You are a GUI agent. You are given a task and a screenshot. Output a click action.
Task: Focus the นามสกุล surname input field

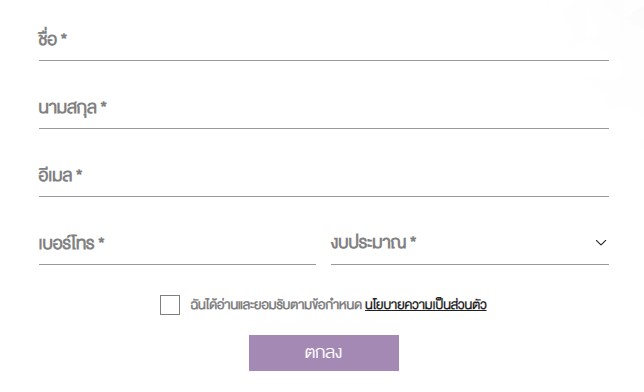coord(324,108)
